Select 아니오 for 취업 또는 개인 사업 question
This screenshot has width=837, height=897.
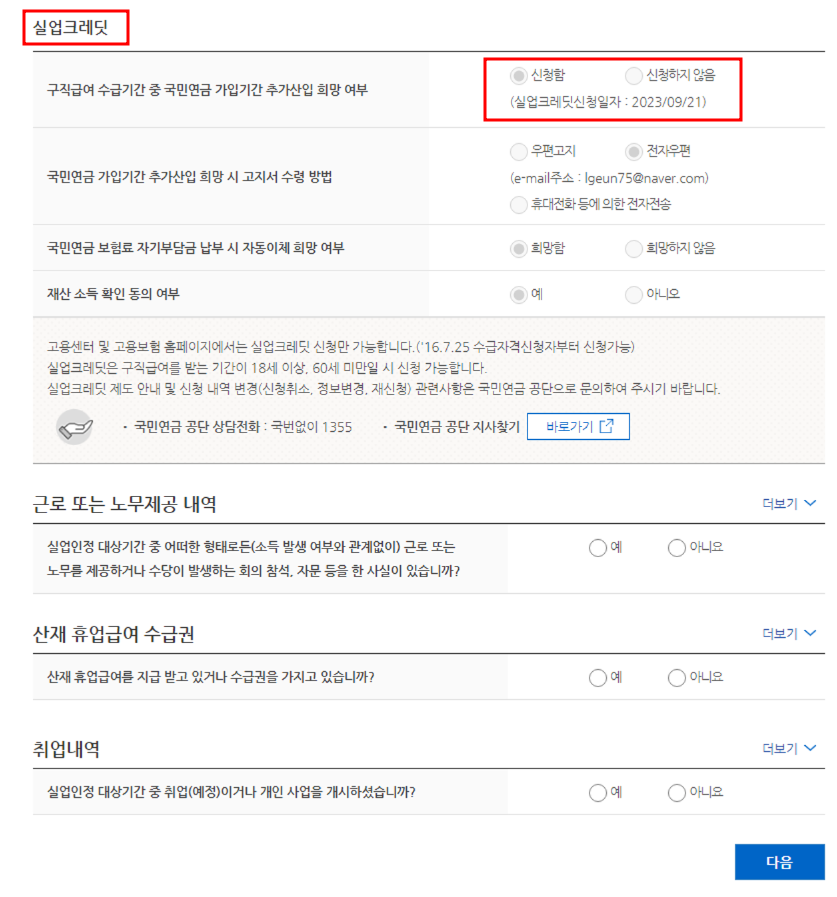click(x=676, y=793)
